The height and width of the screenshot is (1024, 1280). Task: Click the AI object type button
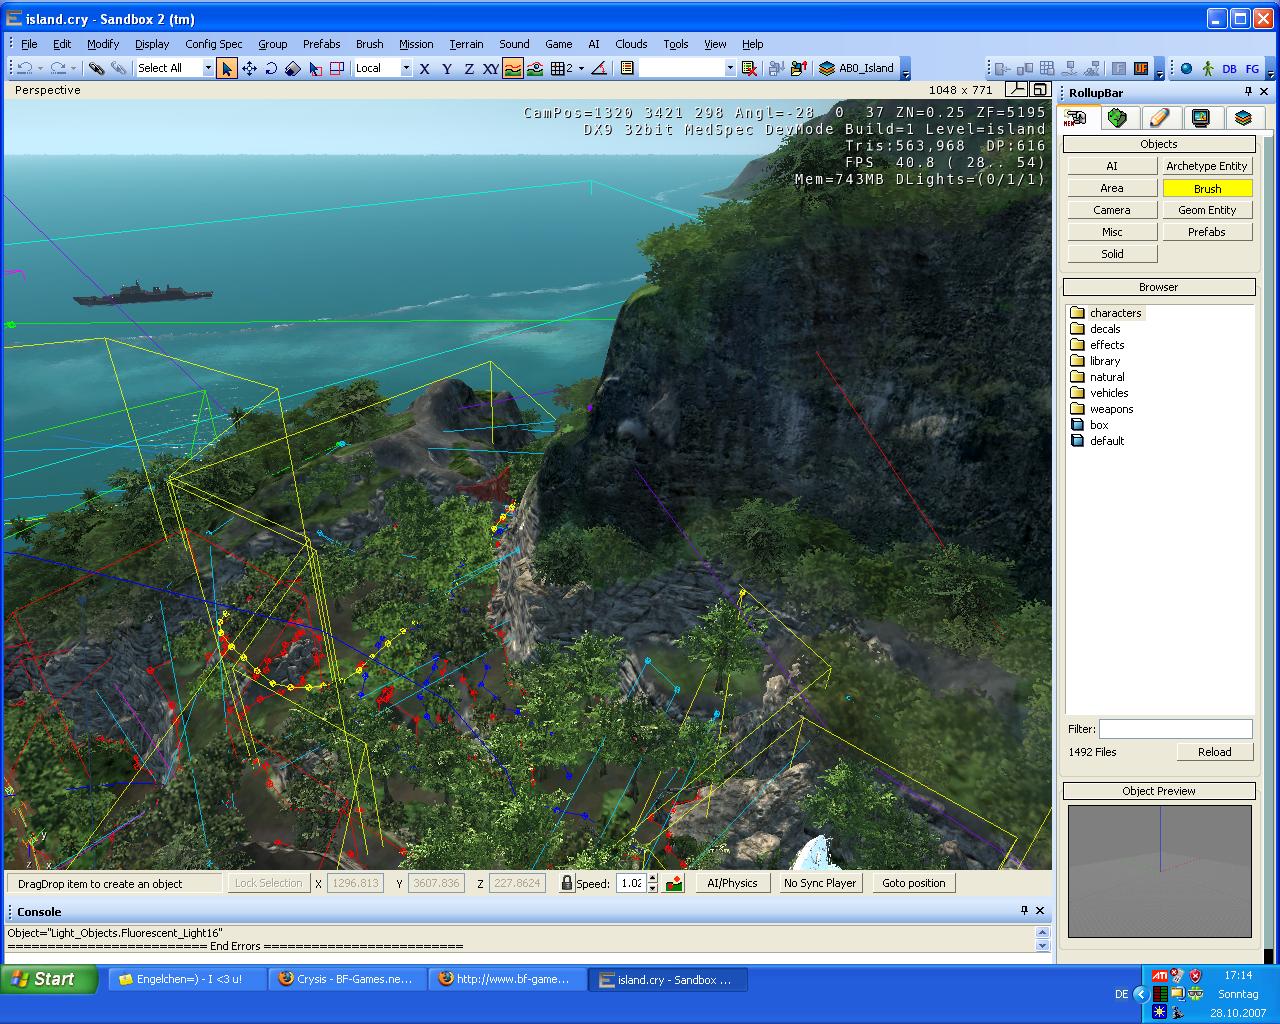coord(1112,166)
